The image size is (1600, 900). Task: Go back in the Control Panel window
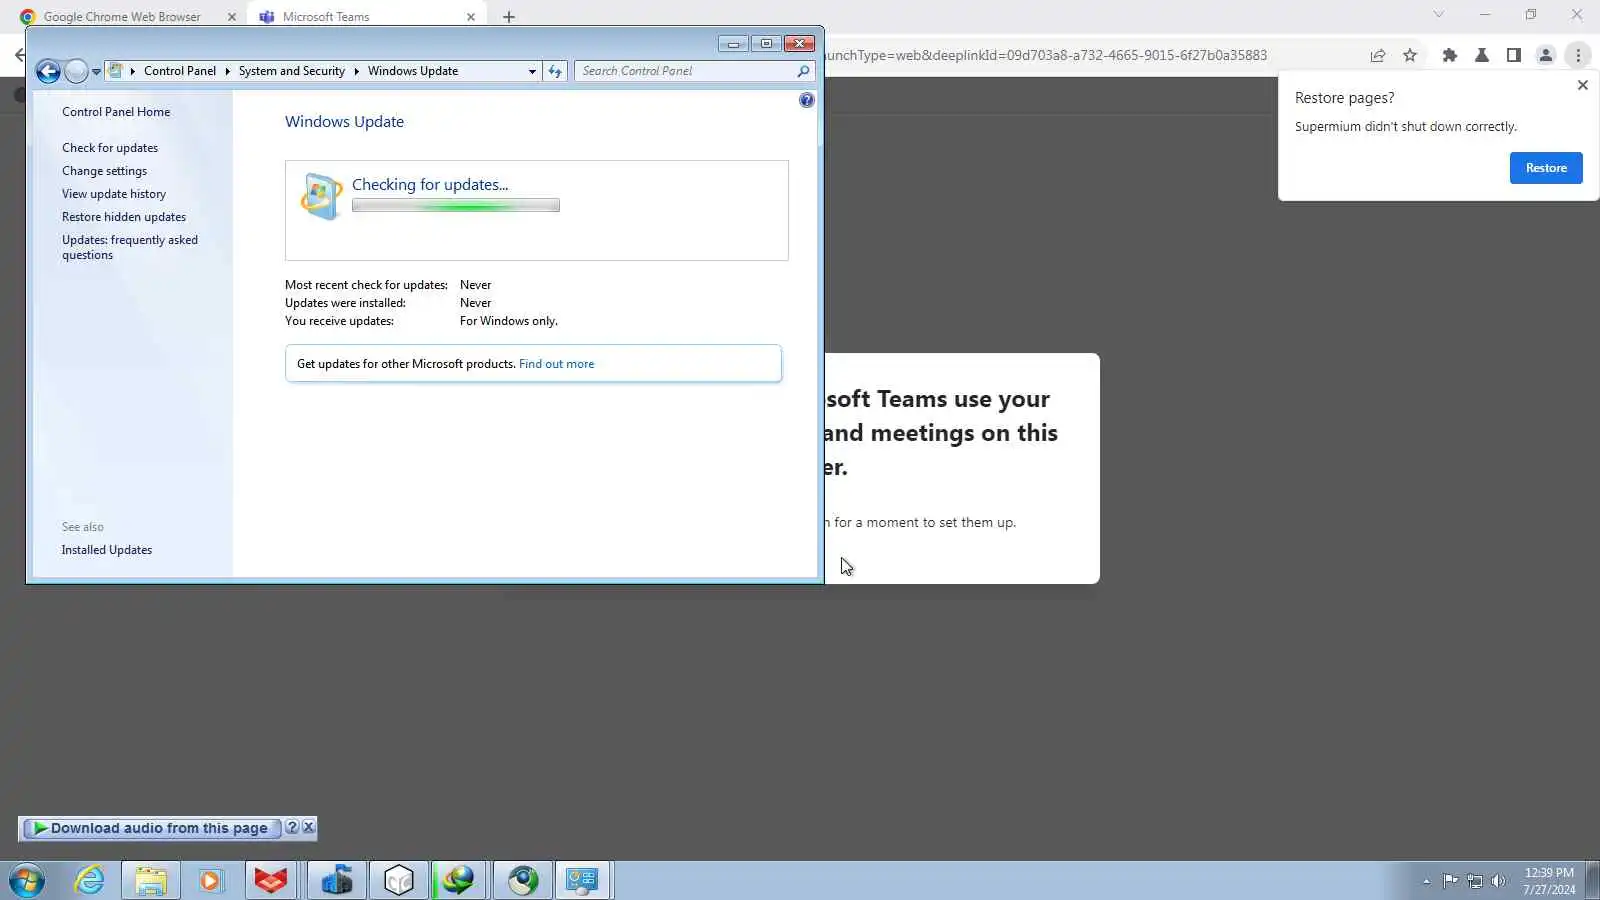pos(47,71)
